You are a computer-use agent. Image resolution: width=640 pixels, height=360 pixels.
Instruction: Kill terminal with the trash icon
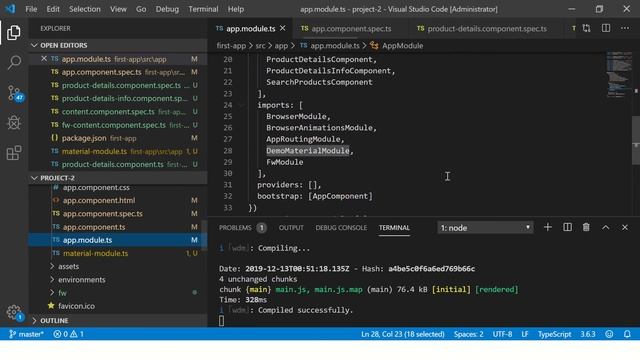pyautogui.click(x=586, y=227)
